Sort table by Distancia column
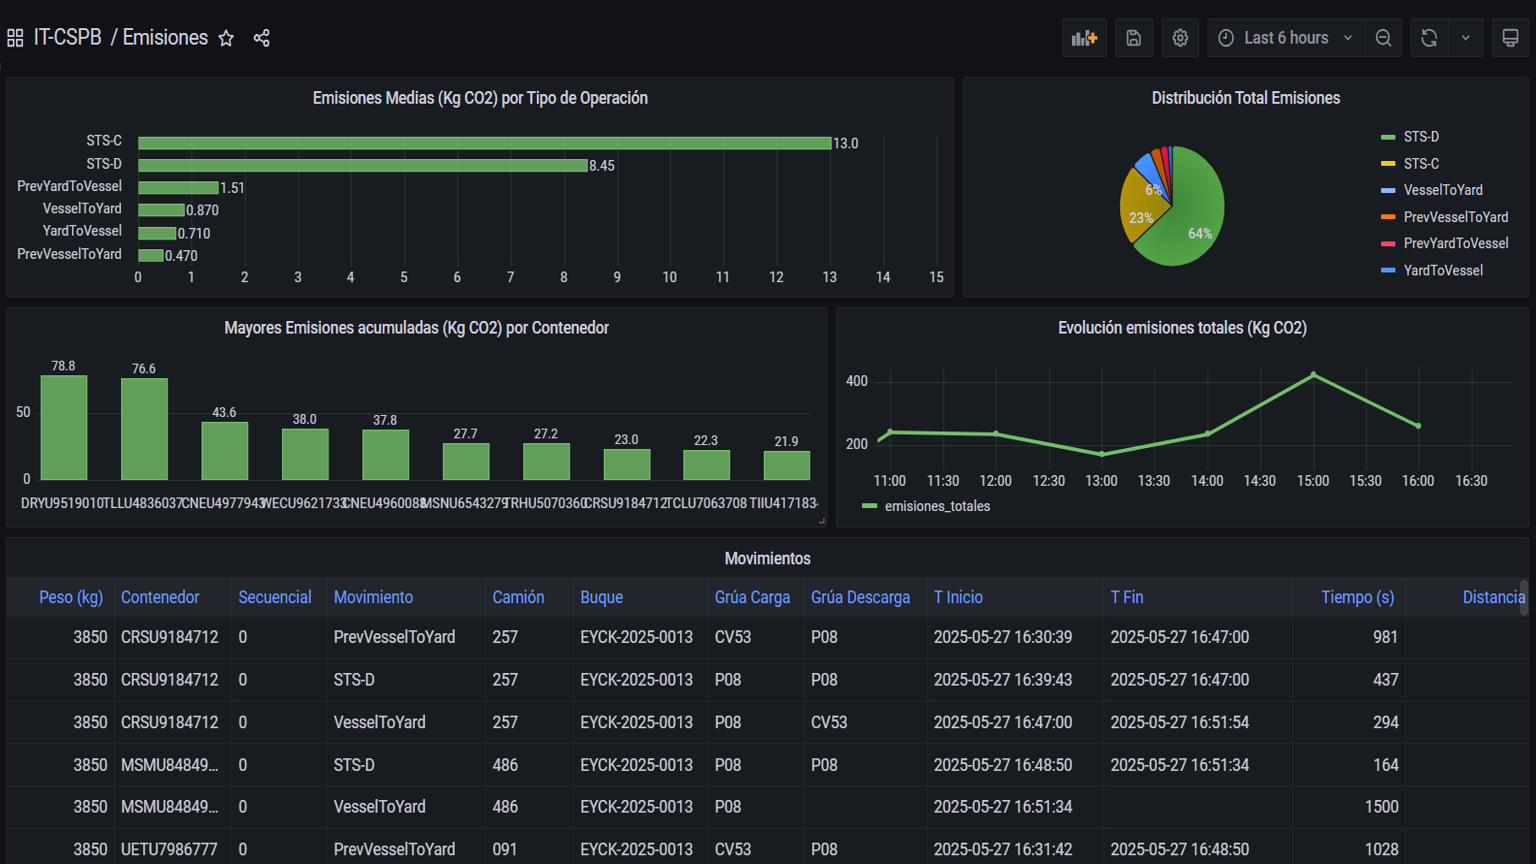1536x864 pixels. point(1494,597)
